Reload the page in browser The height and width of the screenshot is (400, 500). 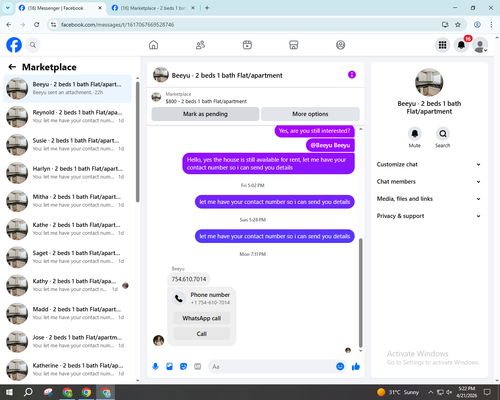click(37, 25)
